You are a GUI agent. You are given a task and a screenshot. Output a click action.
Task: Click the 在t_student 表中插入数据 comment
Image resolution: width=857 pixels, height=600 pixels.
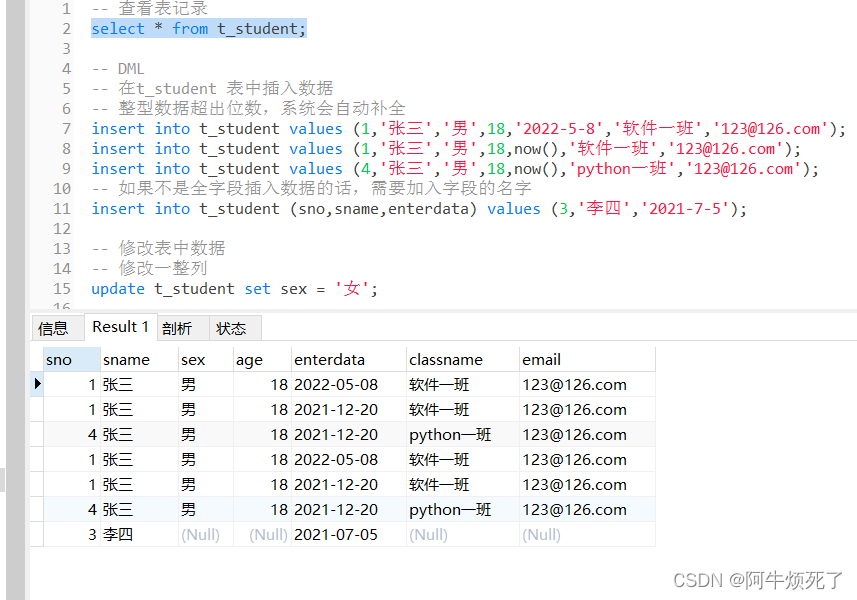[212, 89]
